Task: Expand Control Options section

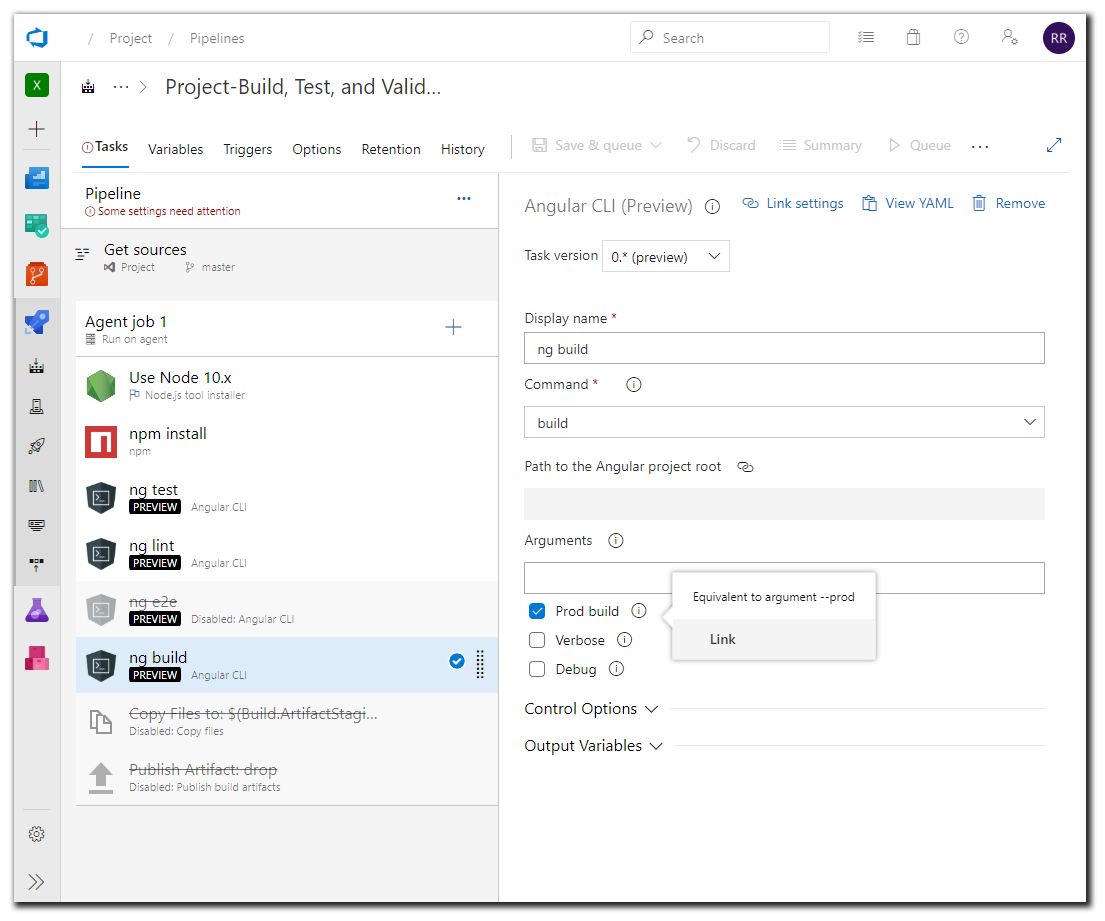Action: click(591, 709)
